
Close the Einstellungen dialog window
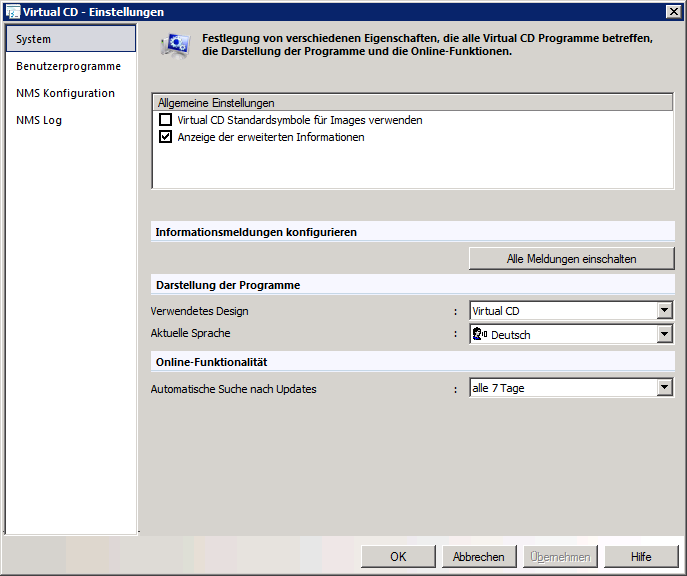673,12
